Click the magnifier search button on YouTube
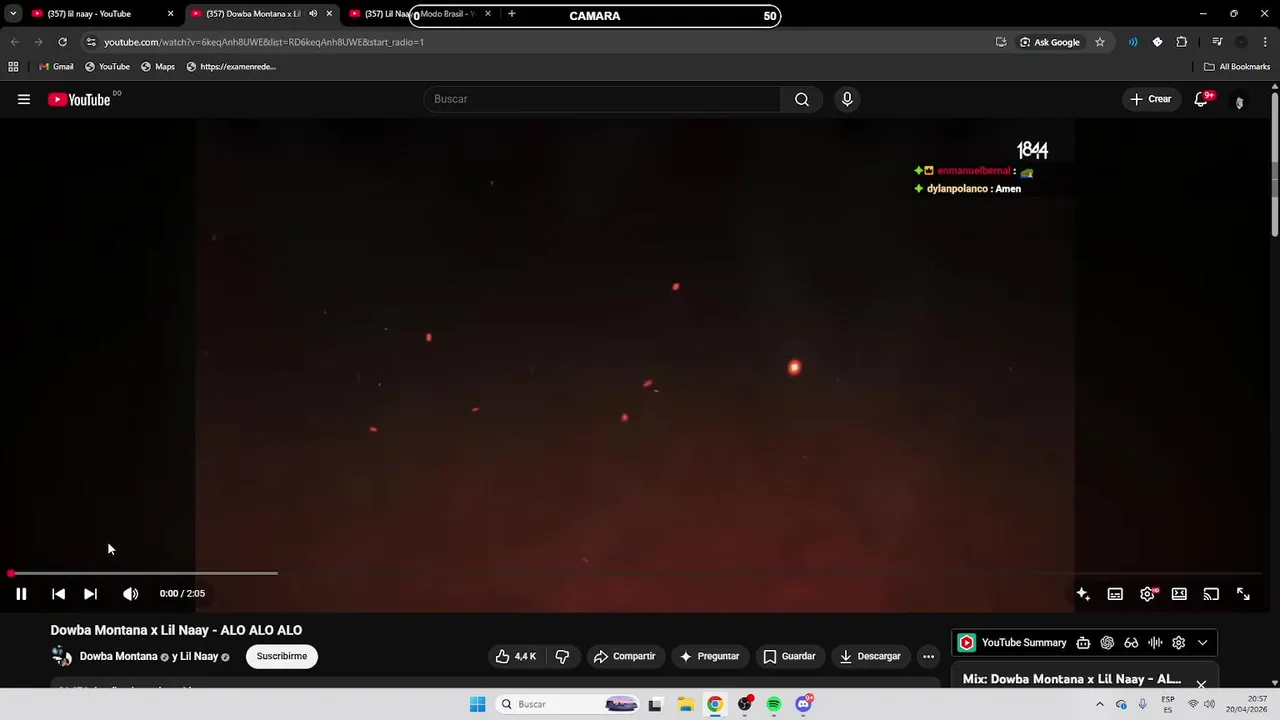 [x=802, y=99]
